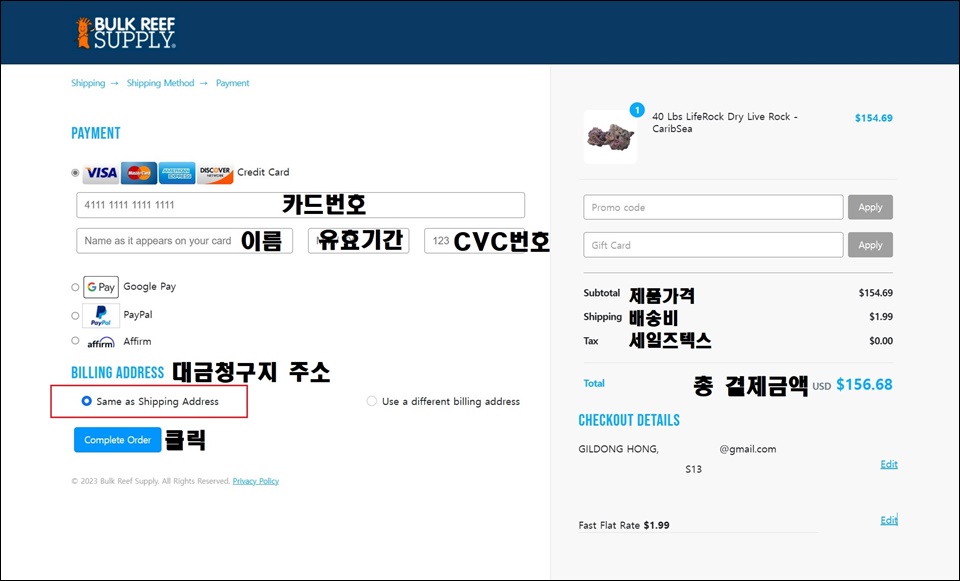Click the American Express card icon

click(x=177, y=173)
